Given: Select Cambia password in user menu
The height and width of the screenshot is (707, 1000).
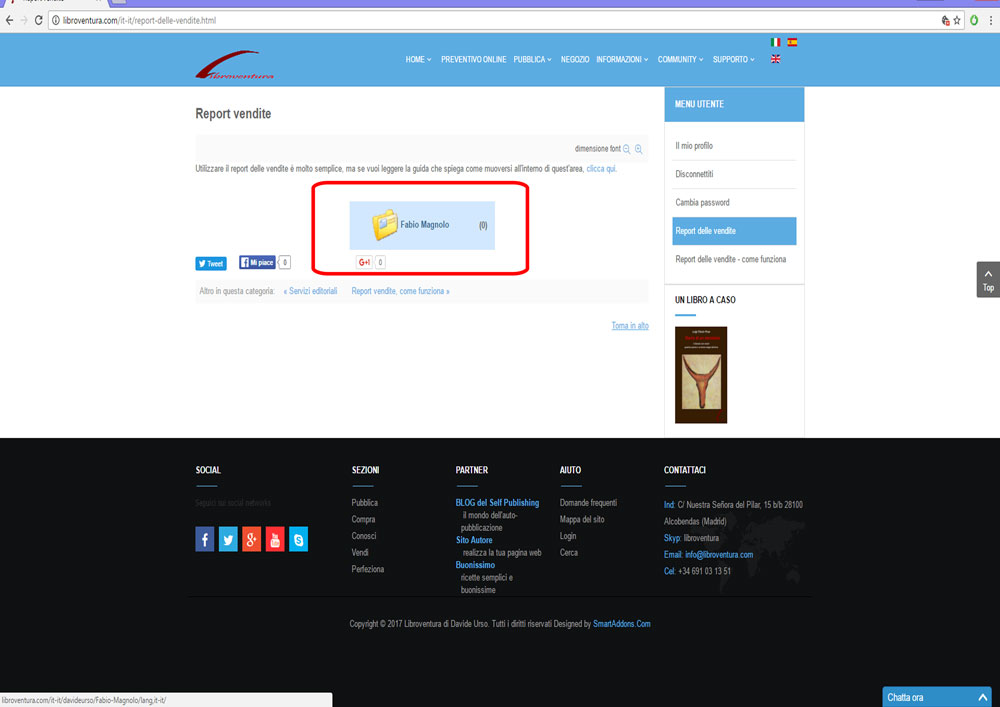Looking at the screenshot, I should click(x=702, y=203).
